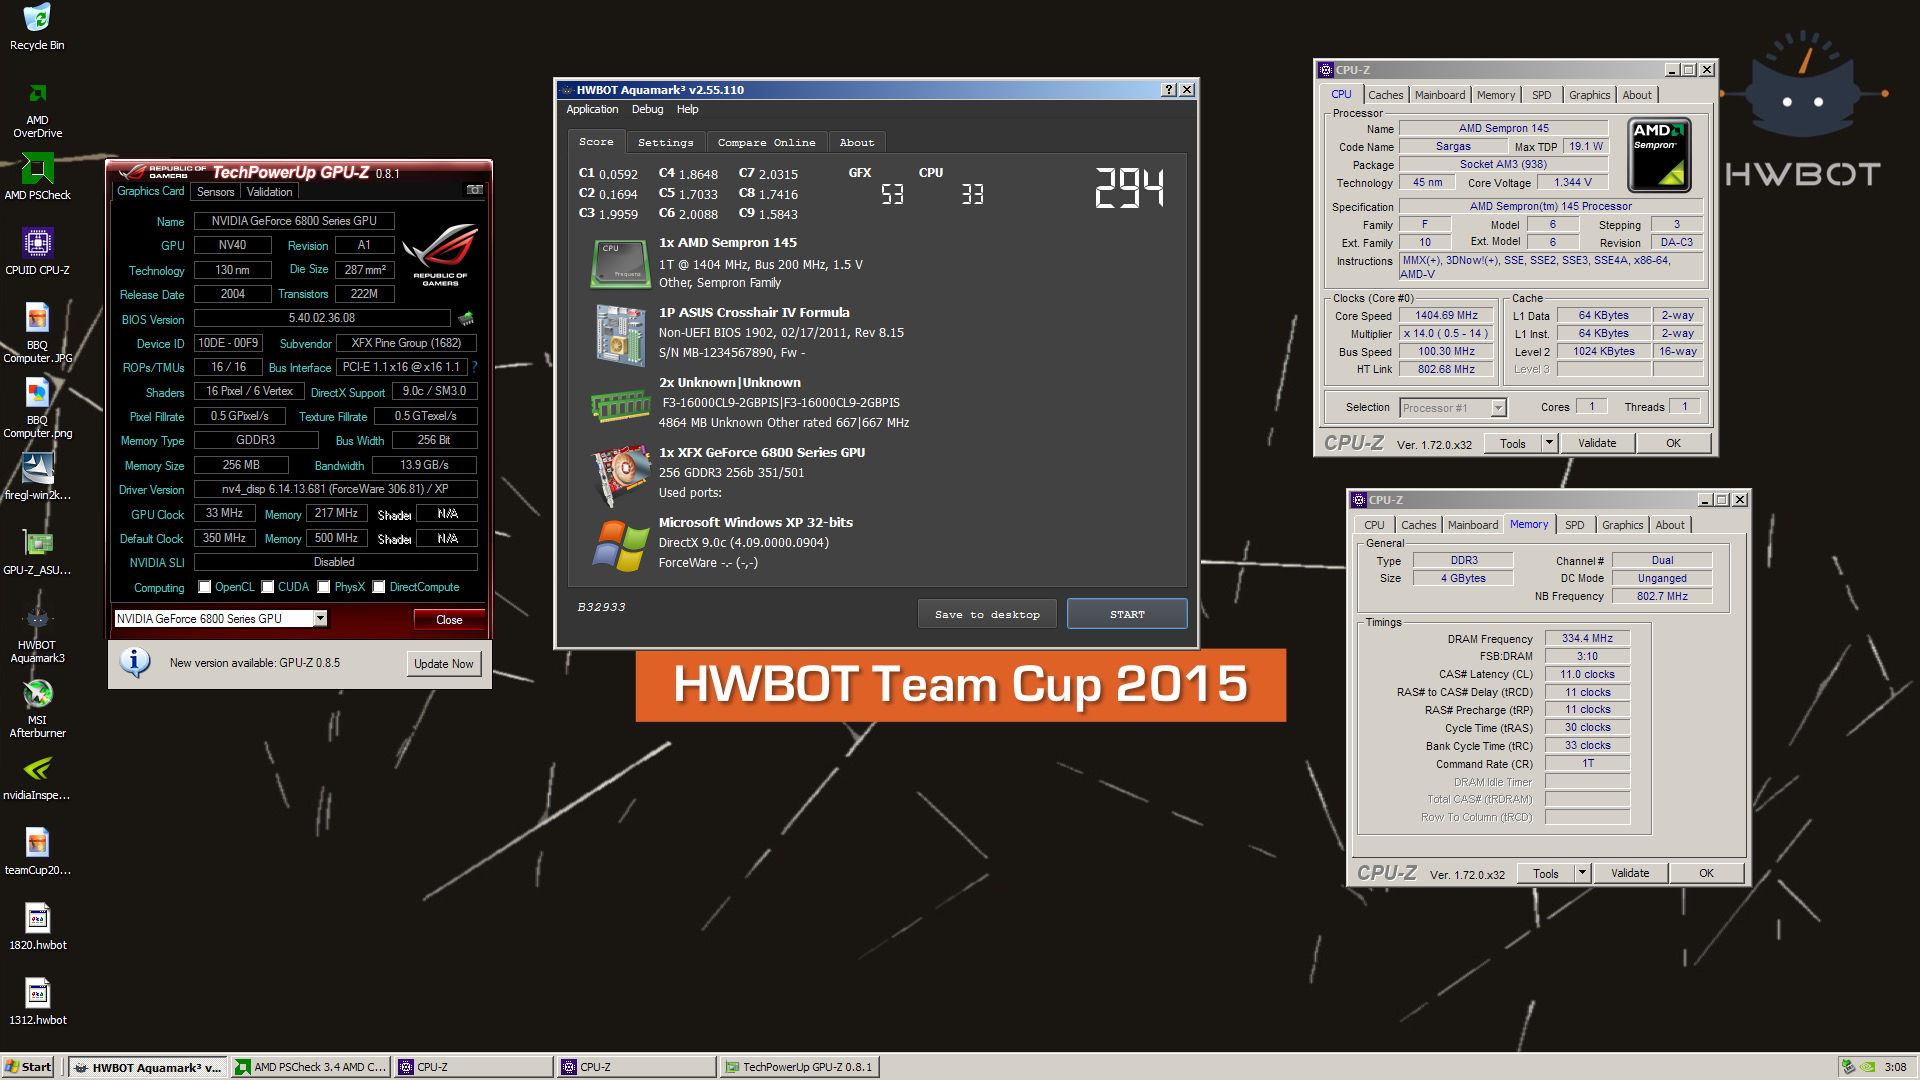Click DRAM Frequency value field
Image resolution: width=1920 pixels, height=1080 pixels.
pos(1587,638)
